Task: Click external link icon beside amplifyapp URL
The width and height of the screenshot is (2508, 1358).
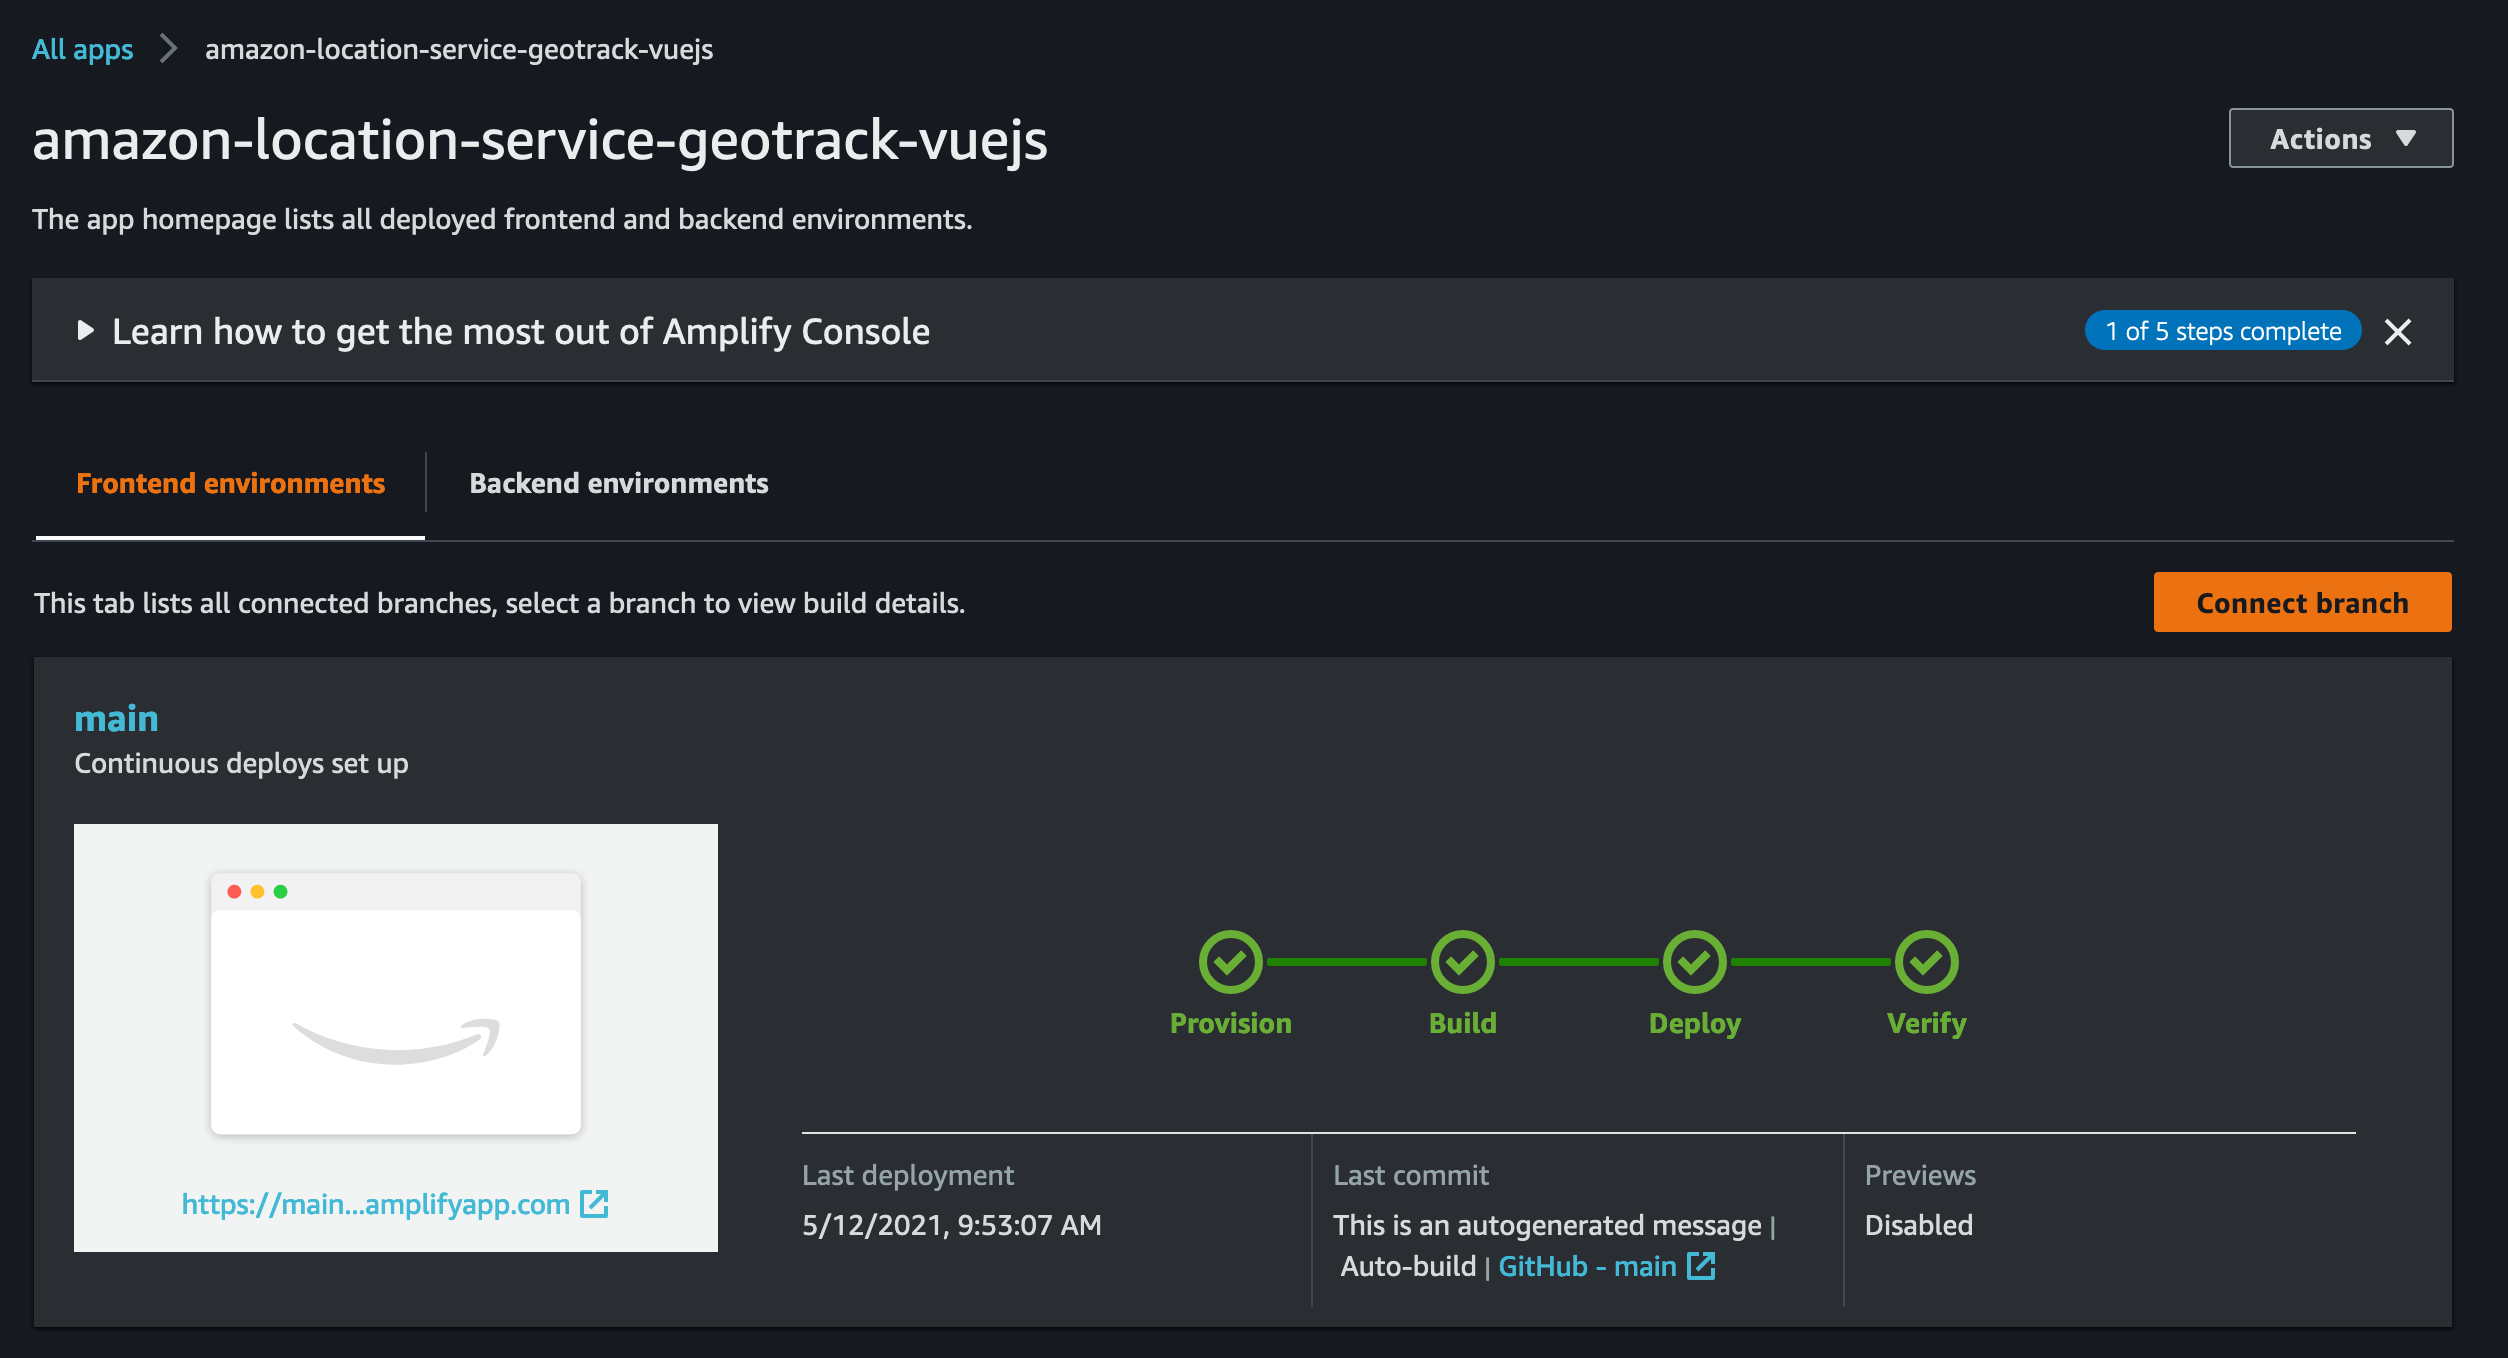Action: [594, 1204]
